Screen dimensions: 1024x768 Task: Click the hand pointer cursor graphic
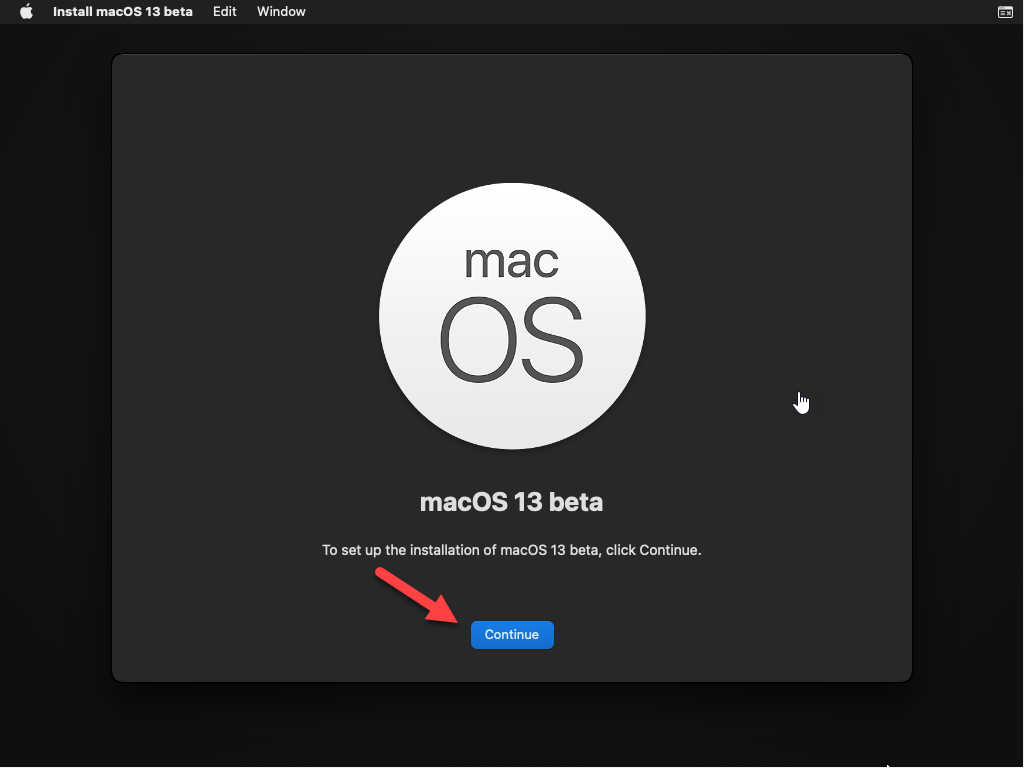point(801,402)
